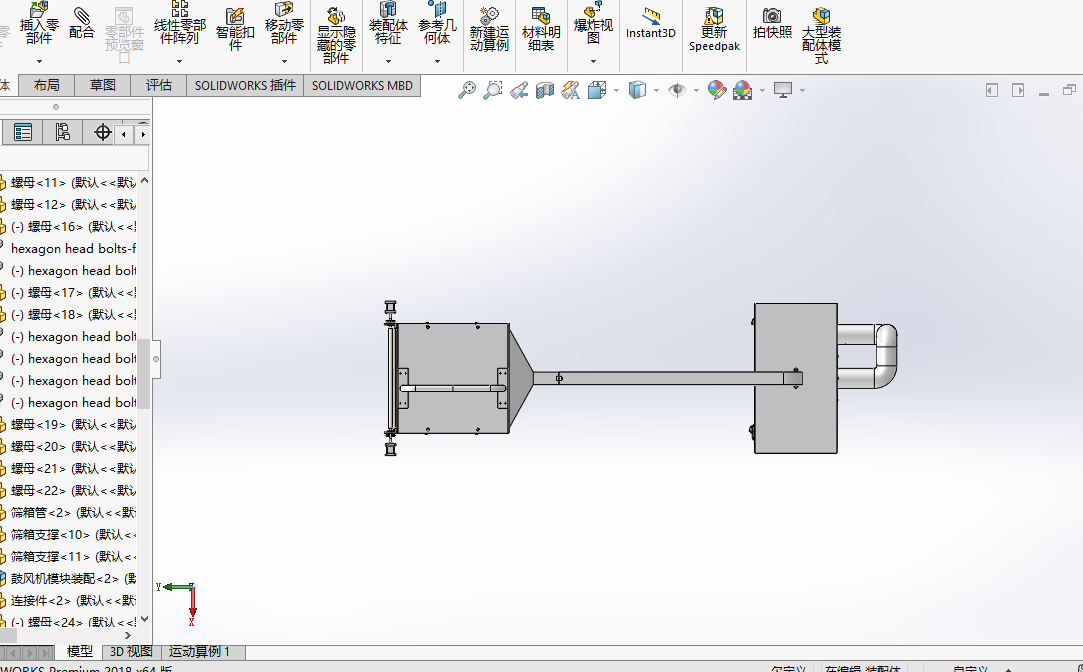Click Exploded View (爆炸视图) tool
The image size is (1083, 672).
593,24
